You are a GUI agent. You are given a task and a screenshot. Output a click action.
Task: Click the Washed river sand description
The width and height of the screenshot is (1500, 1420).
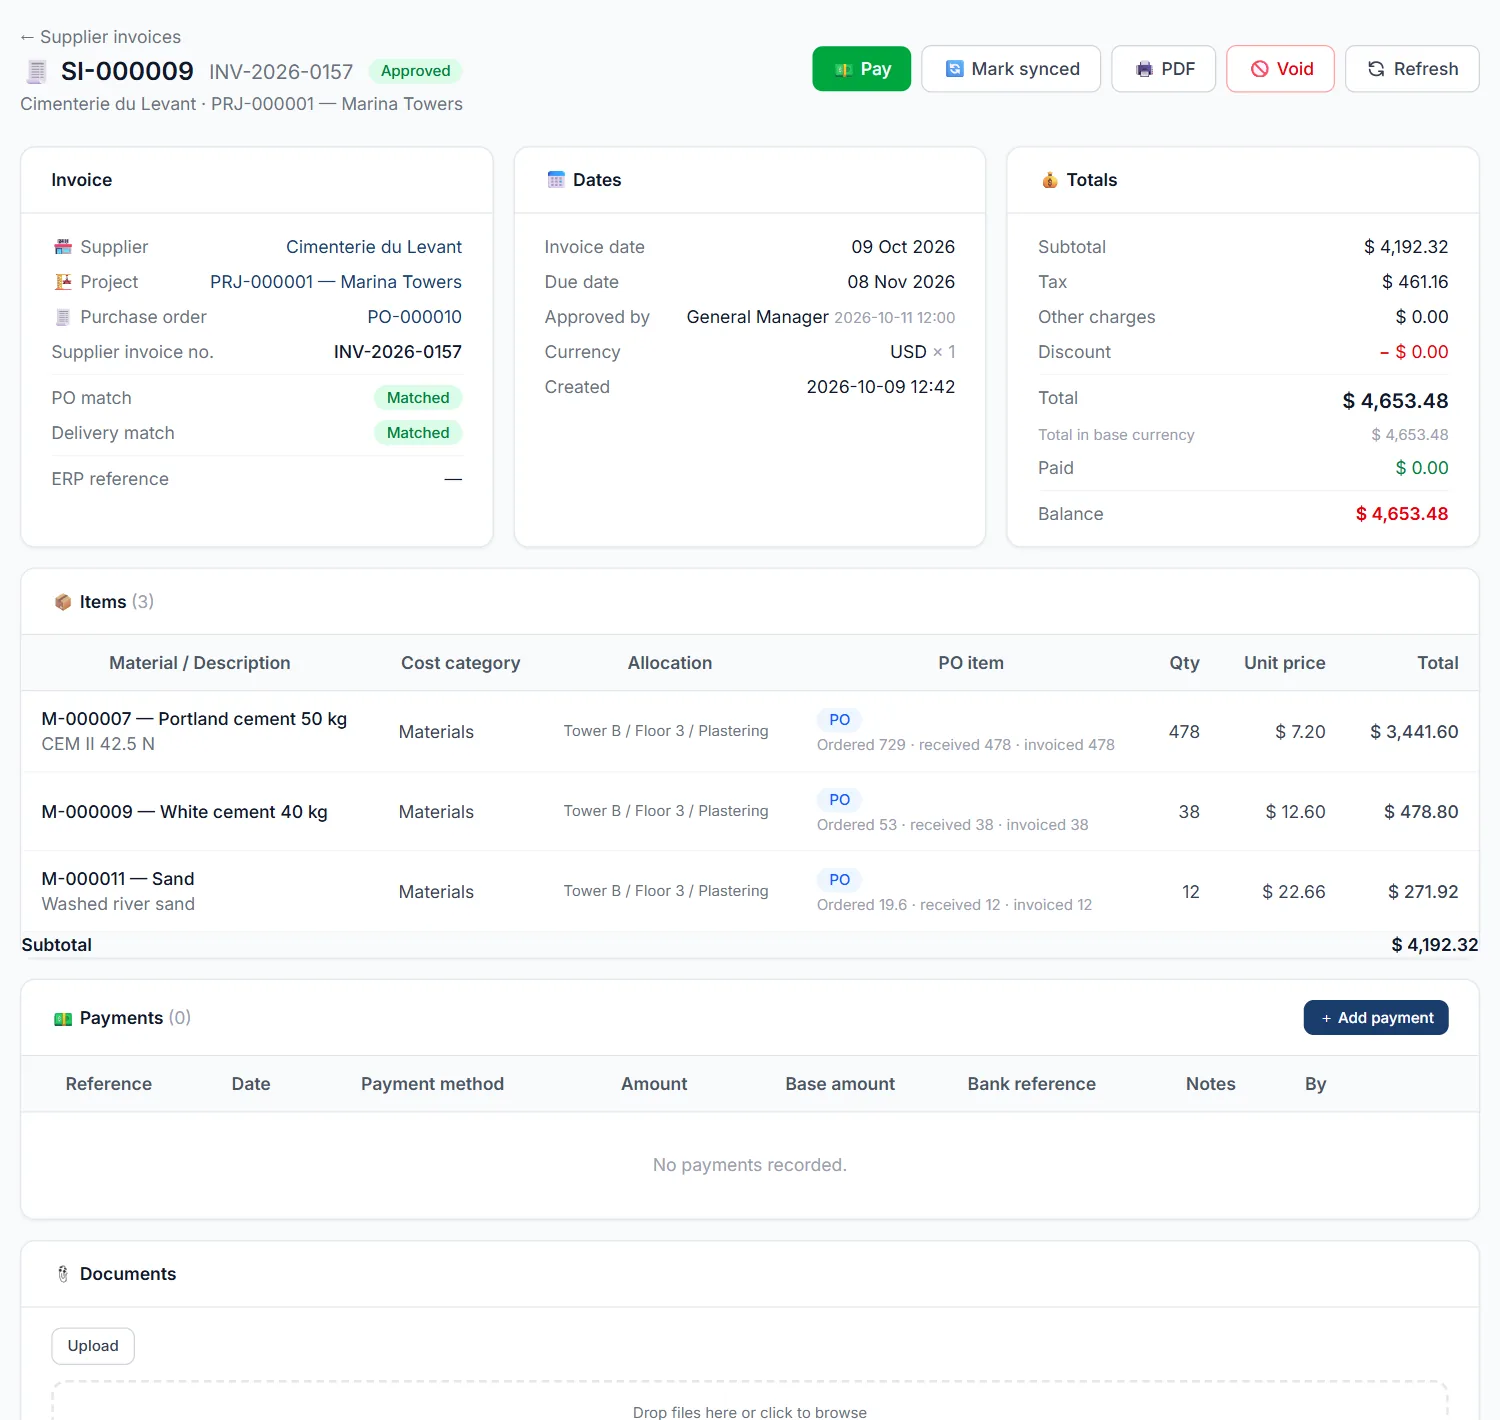[118, 904]
